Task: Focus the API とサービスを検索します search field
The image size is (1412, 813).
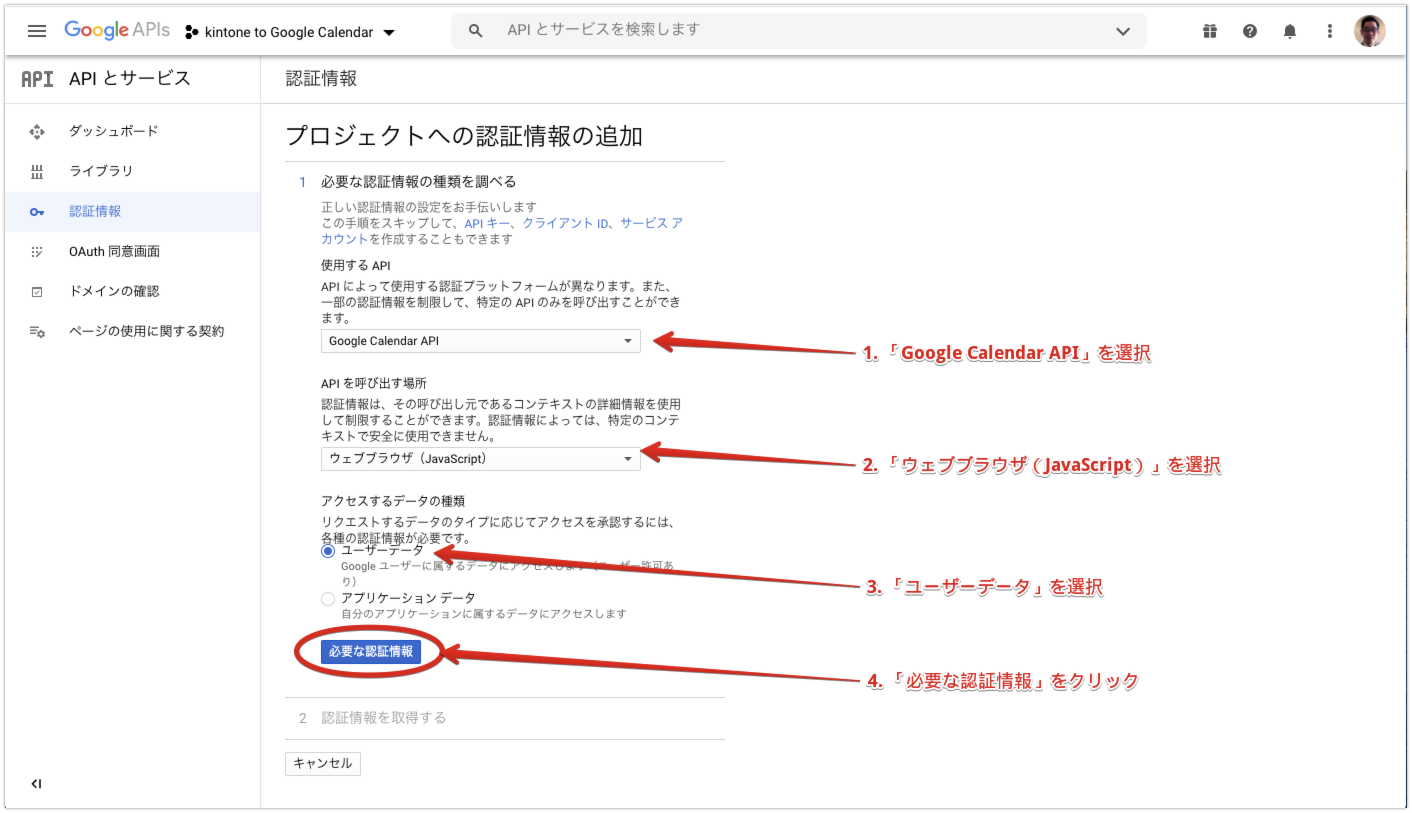Action: pyautogui.click(x=800, y=30)
